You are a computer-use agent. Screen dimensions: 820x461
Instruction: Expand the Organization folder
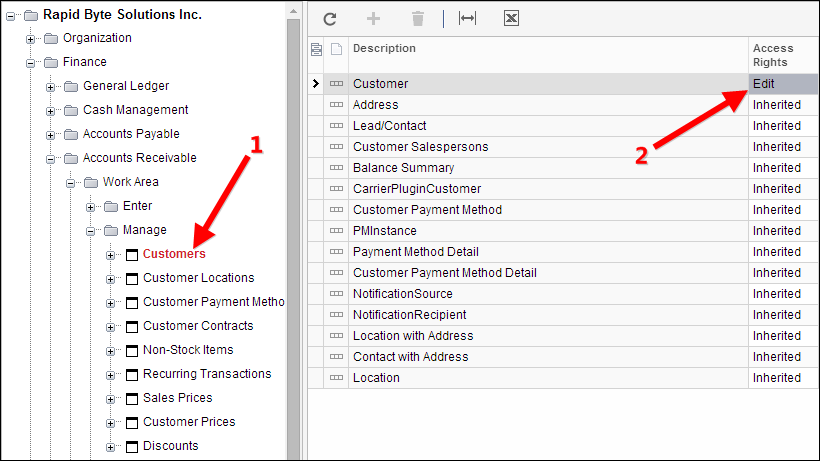coord(30,39)
